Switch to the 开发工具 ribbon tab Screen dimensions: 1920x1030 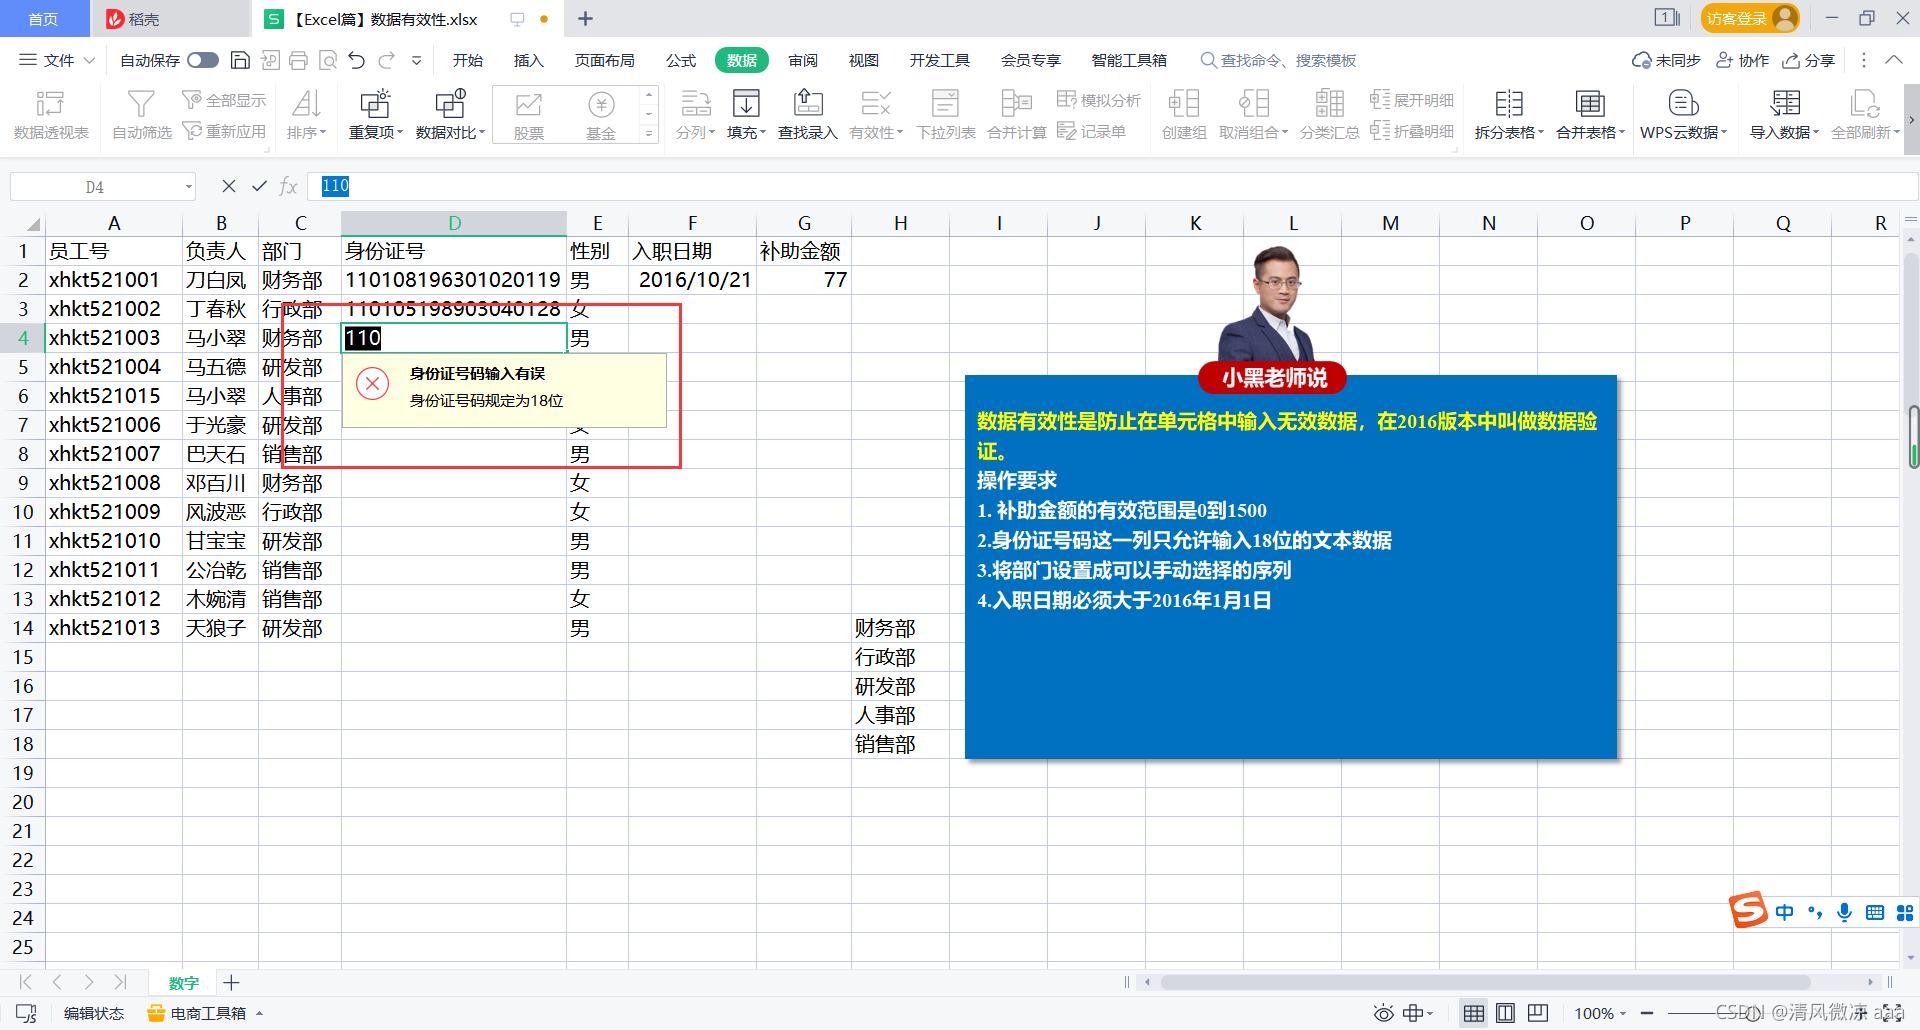[x=939, y=60]
